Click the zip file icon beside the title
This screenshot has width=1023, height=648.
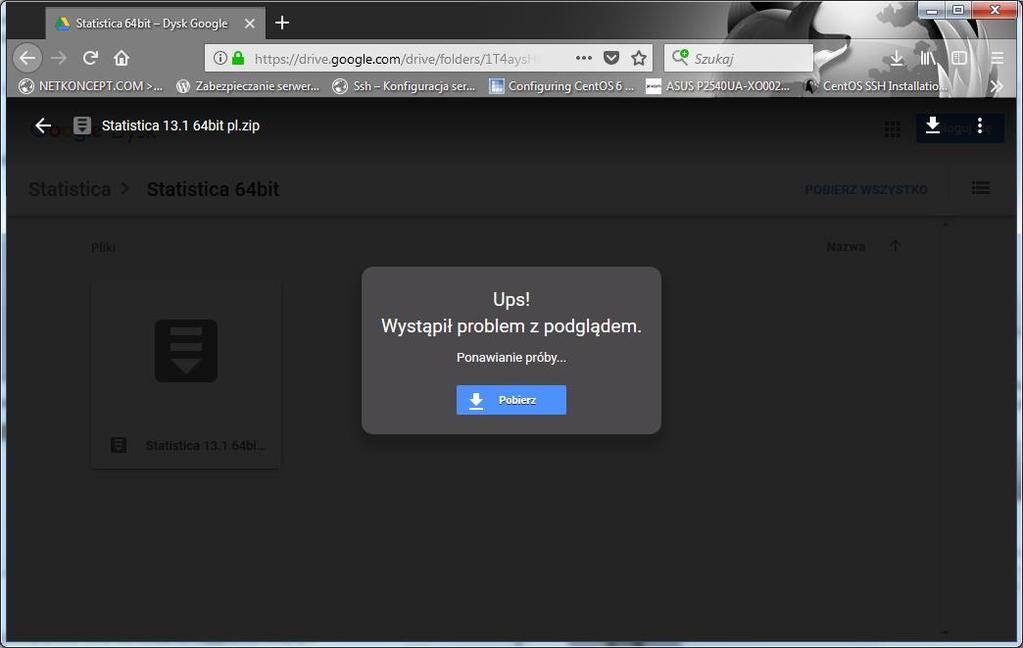click(82, 125)
